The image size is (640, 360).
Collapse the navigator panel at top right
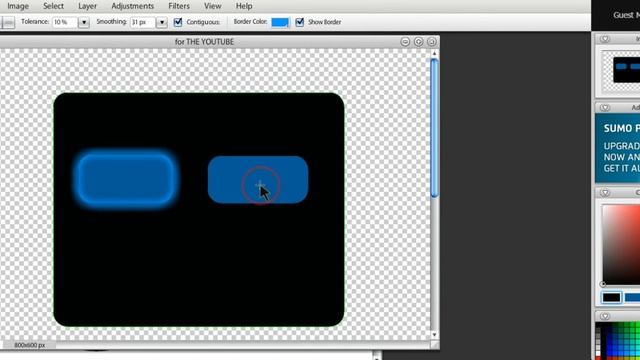605,39
